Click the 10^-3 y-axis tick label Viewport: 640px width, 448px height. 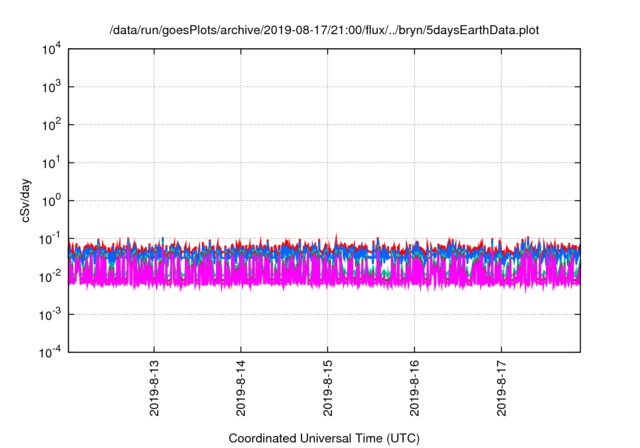[50, 315]
